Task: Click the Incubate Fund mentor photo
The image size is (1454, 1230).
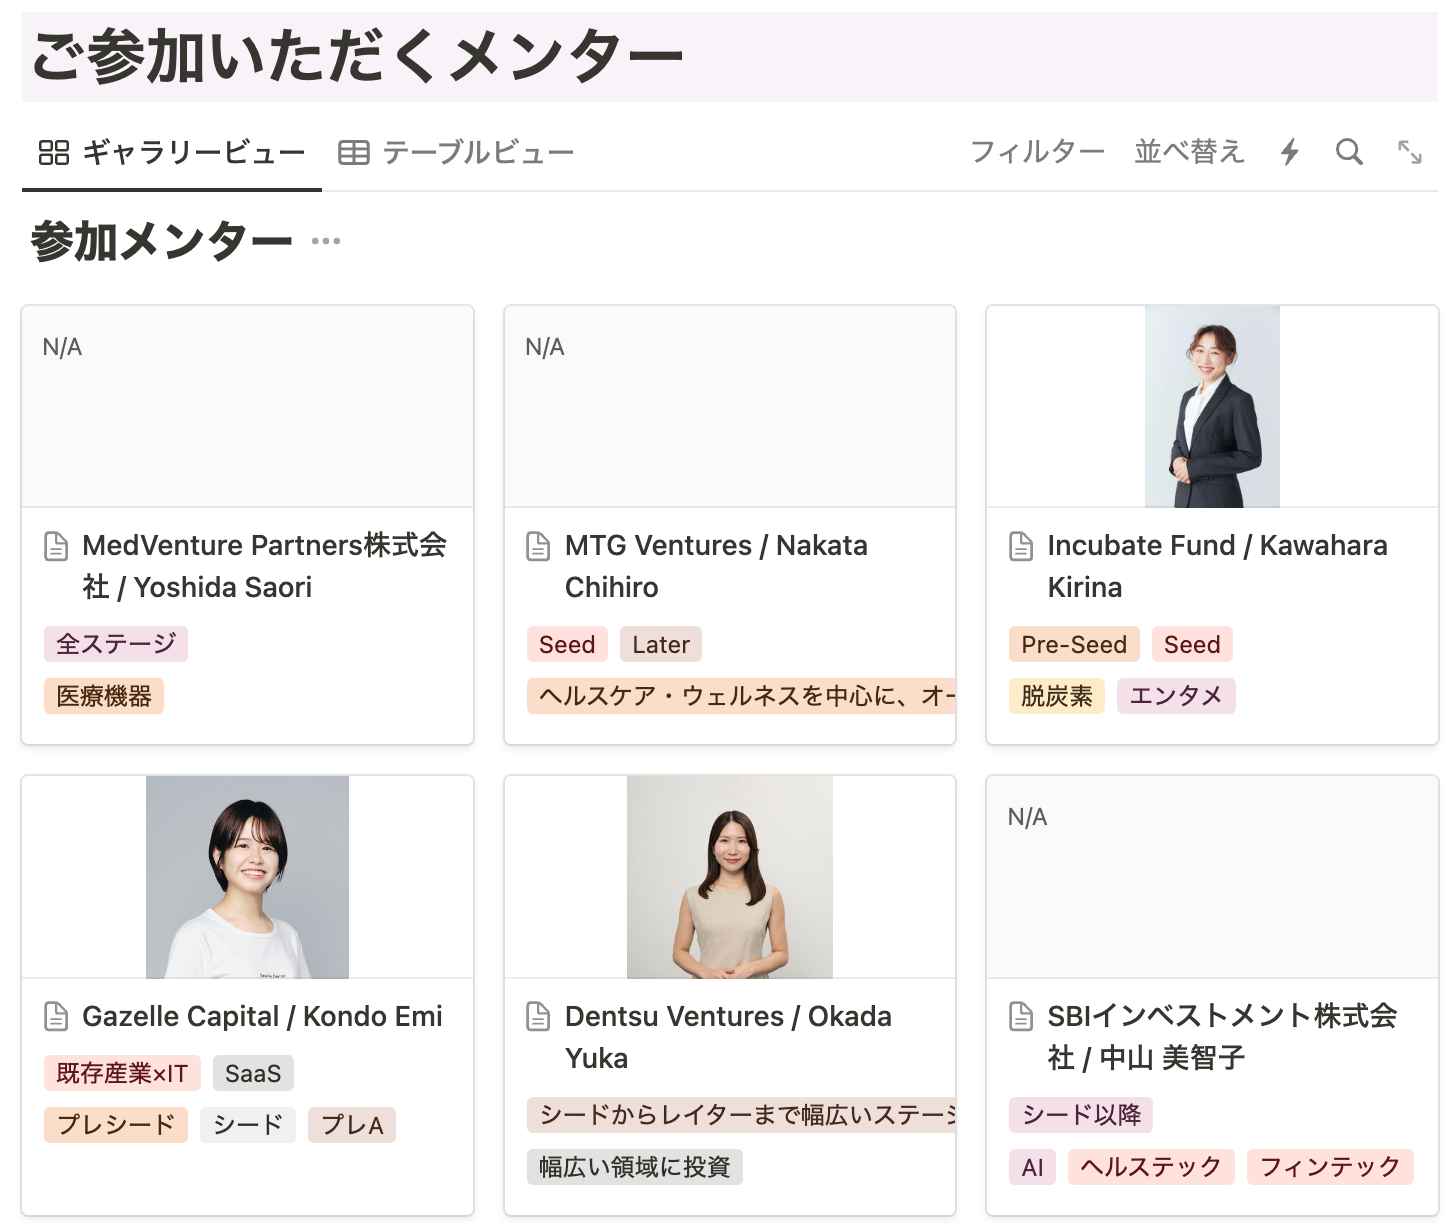Action: tap(1212, 407)
